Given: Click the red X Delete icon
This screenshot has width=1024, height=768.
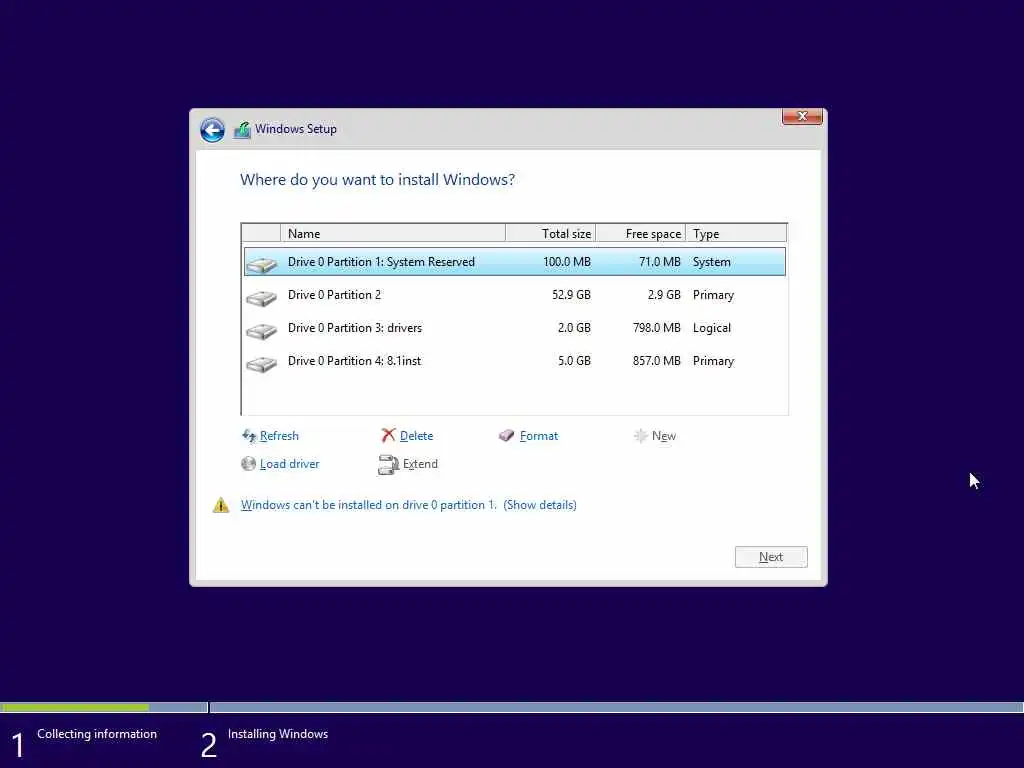Looking at the screenshot, I should (x=389, y=435).
